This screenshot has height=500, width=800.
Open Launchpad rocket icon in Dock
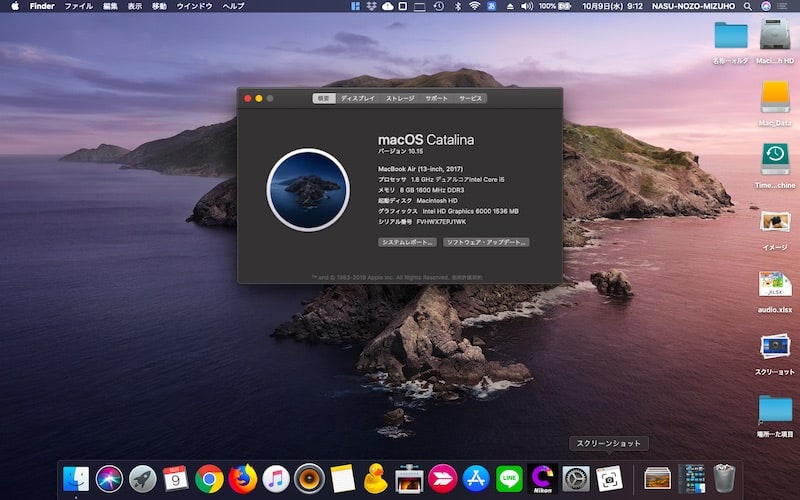click(x=142, y=479)
